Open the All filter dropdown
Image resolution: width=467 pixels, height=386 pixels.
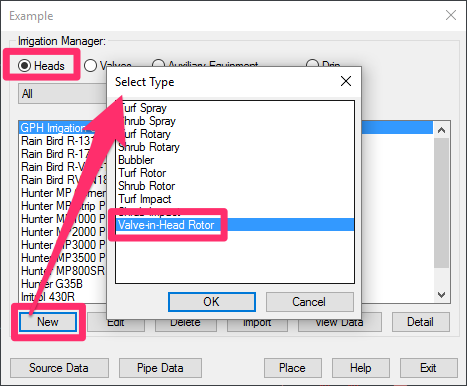[62, 94]
